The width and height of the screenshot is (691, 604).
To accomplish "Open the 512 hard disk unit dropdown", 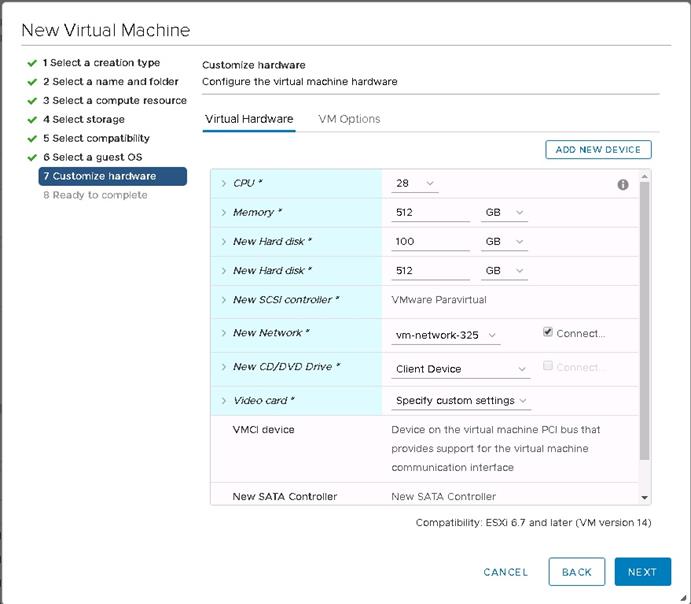I will (x=504, y=271).
